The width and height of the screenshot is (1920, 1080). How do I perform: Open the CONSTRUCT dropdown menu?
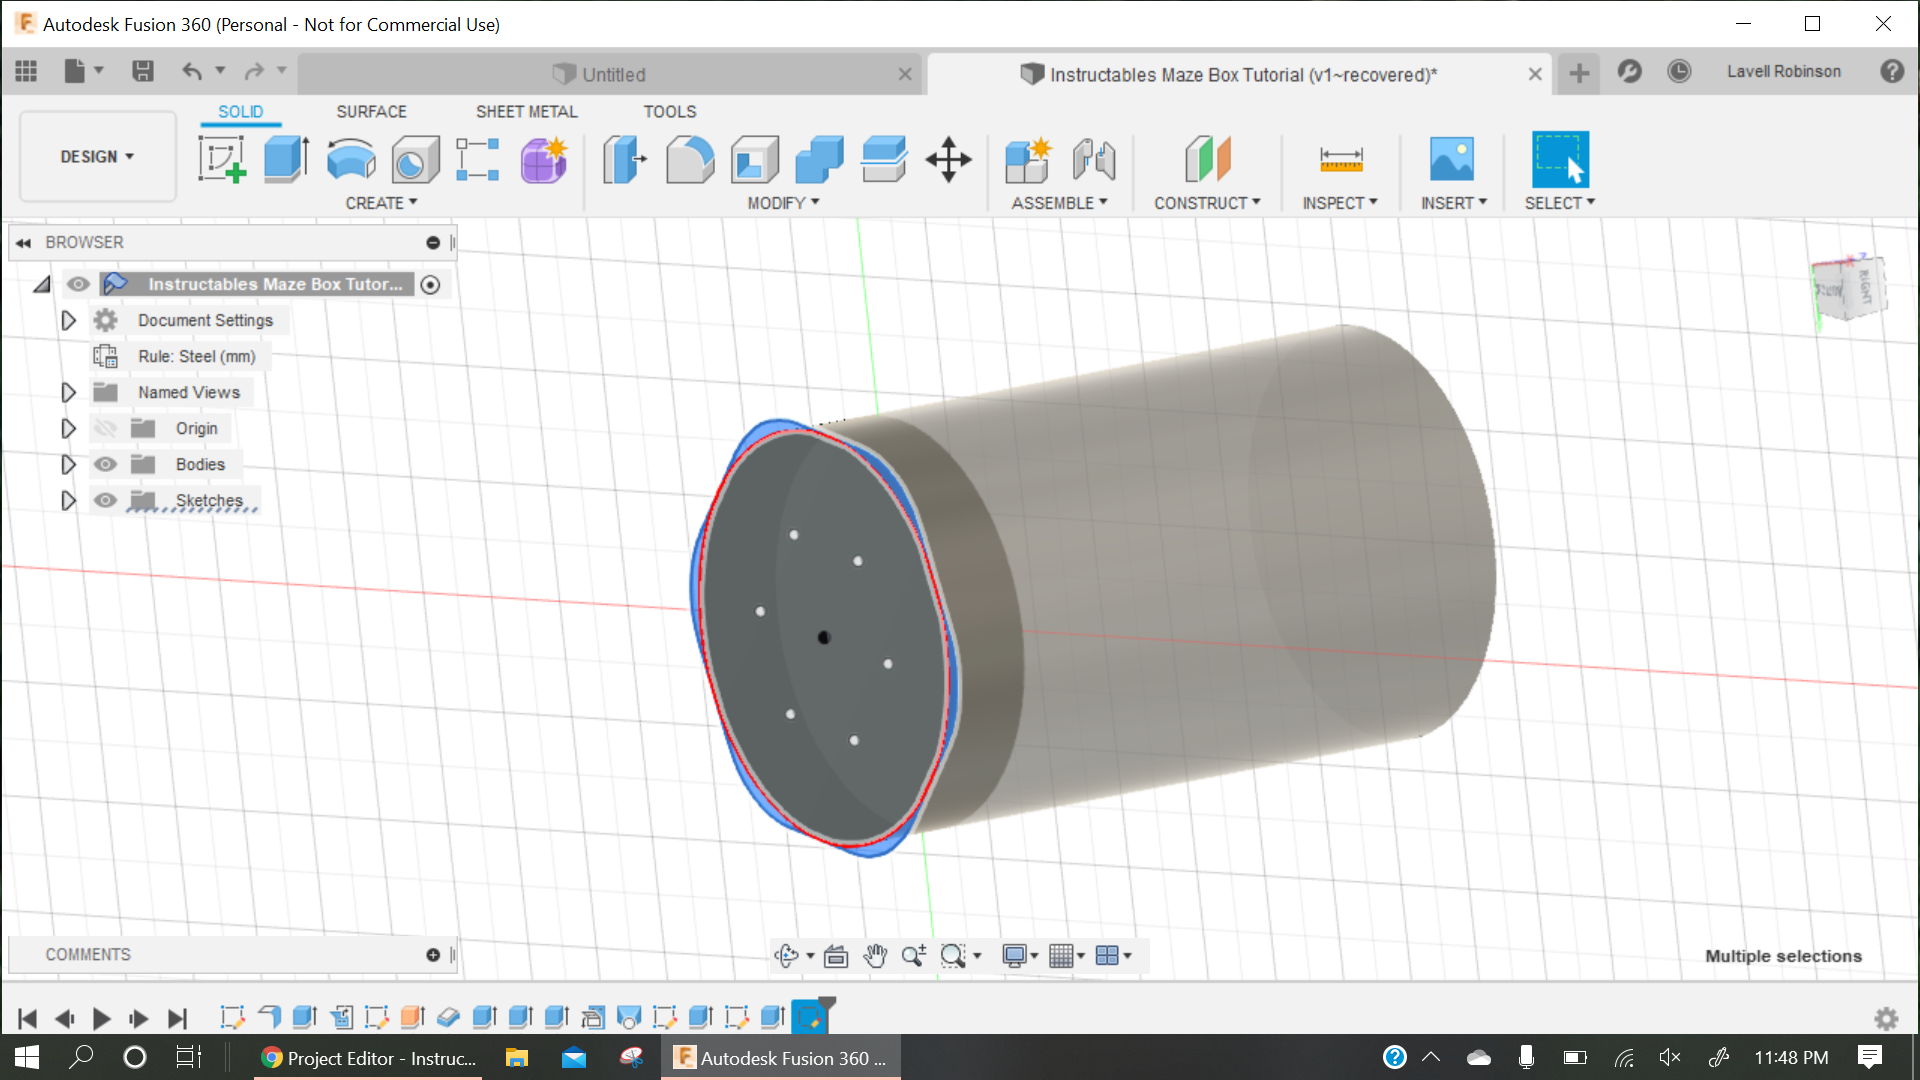[1207, 203]
